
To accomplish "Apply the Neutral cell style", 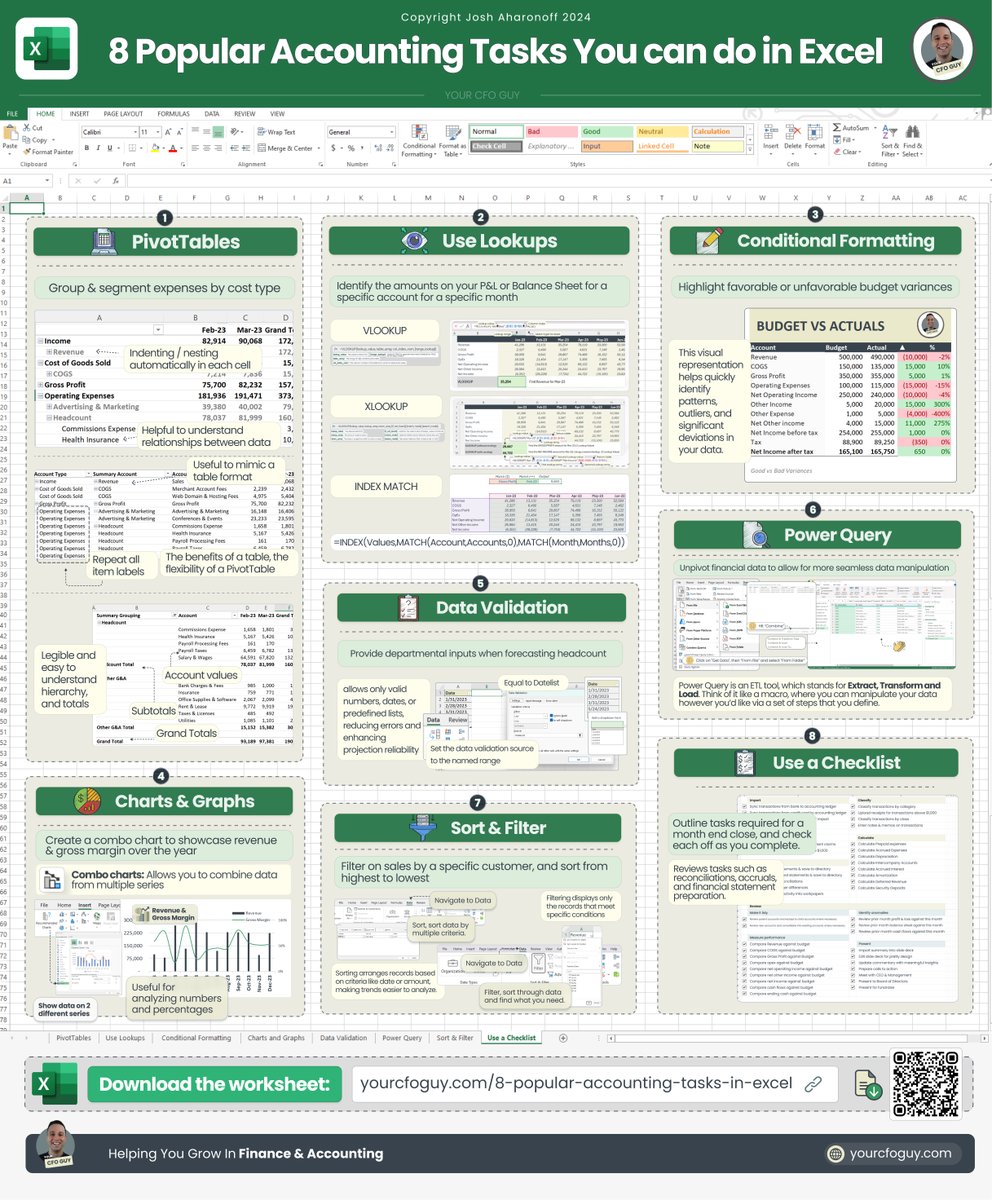I will click(663, 132).
